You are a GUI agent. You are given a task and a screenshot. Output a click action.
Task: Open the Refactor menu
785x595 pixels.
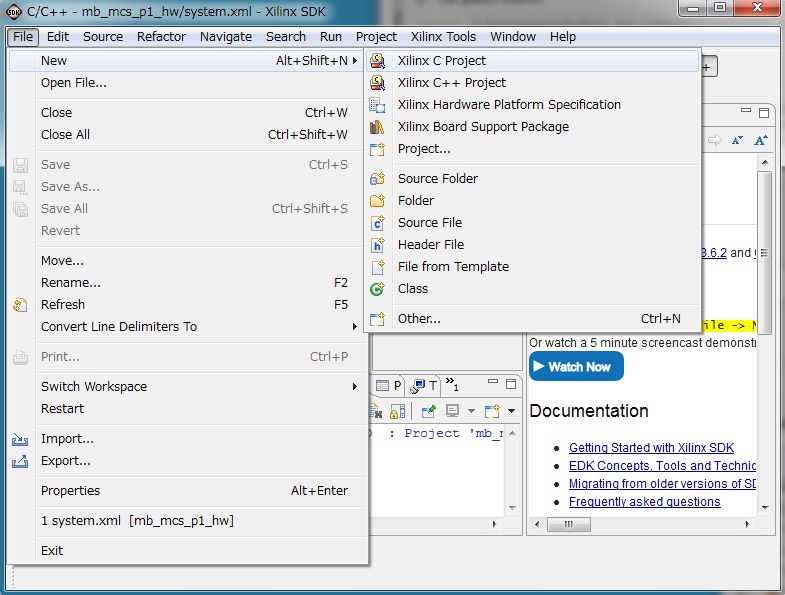click(161, 37)
